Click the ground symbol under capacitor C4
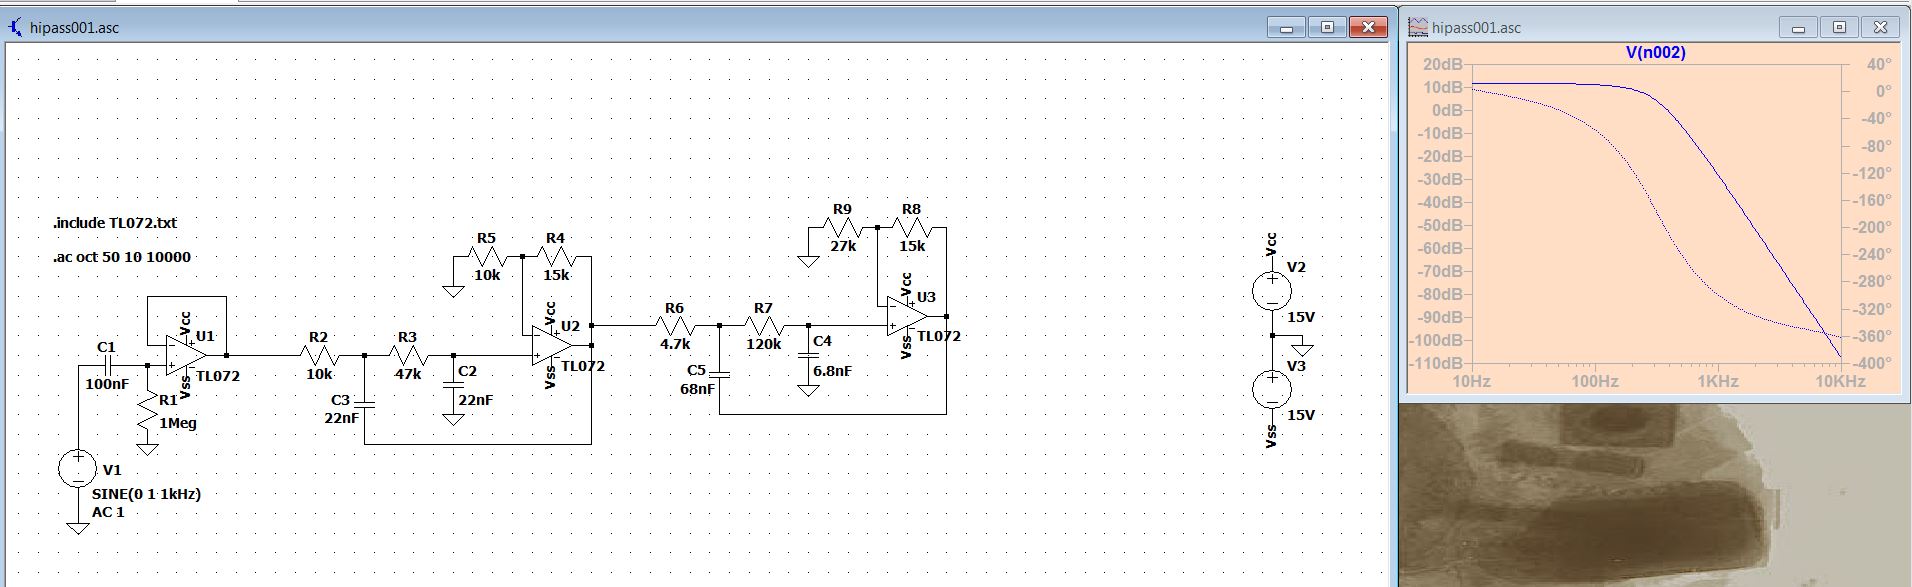The width and height of the screenshot is (1912, 587). [808, 390]
